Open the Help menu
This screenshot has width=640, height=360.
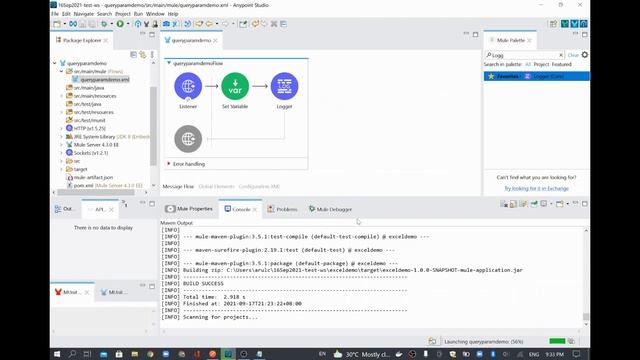click(x=173, y=14)
